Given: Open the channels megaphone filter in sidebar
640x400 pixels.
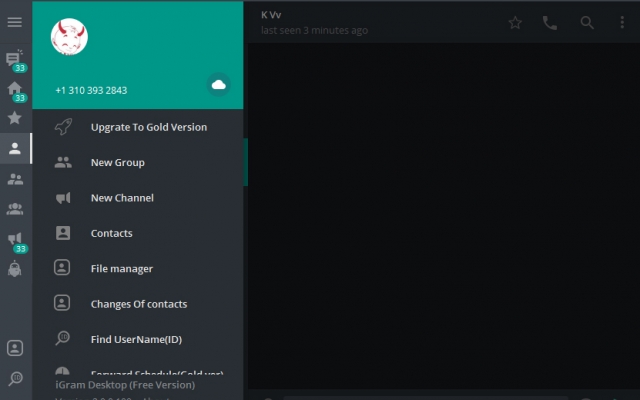Looking at the screenshot, I should pos(15,242).
